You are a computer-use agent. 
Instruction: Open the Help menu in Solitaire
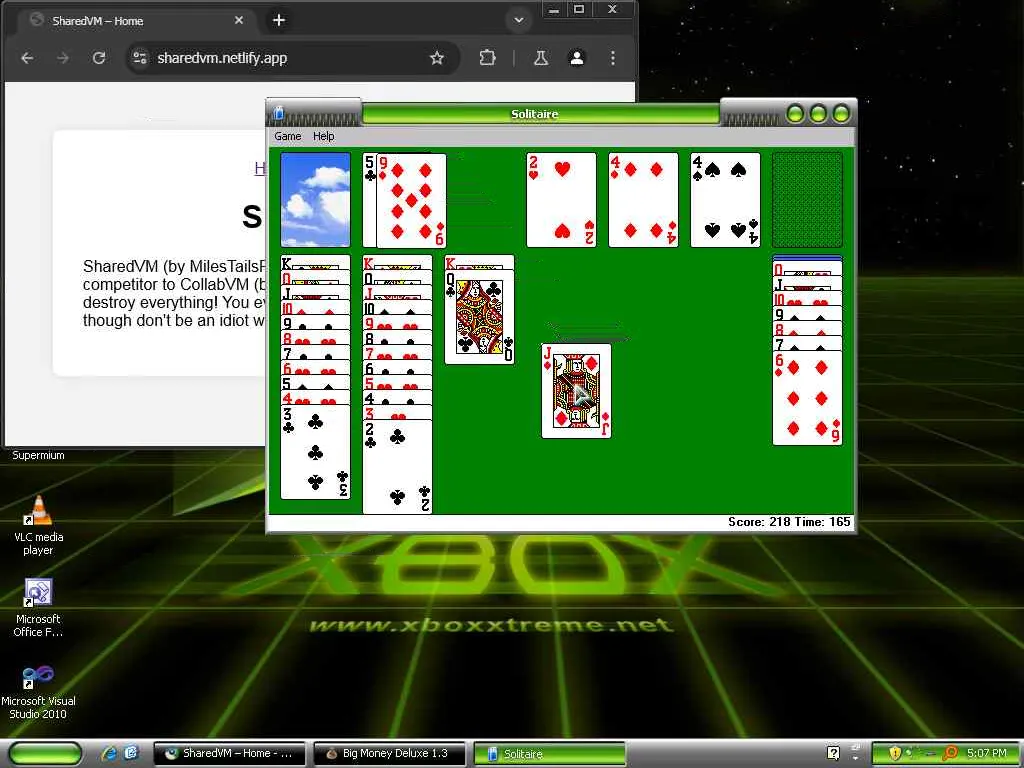(323, 136)
